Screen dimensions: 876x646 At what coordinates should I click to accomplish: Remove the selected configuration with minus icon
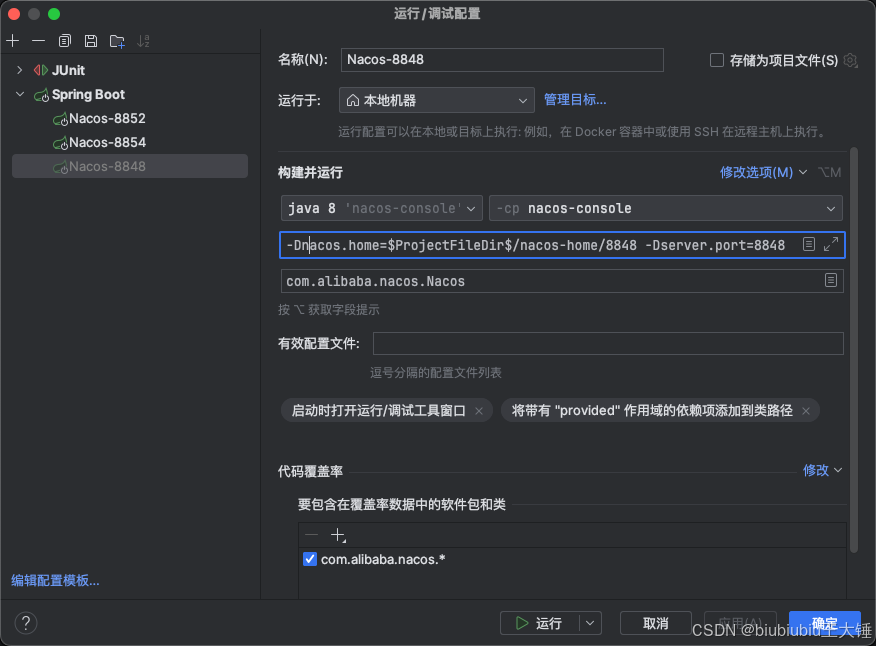pyautogui.click(x=38, y=41)
